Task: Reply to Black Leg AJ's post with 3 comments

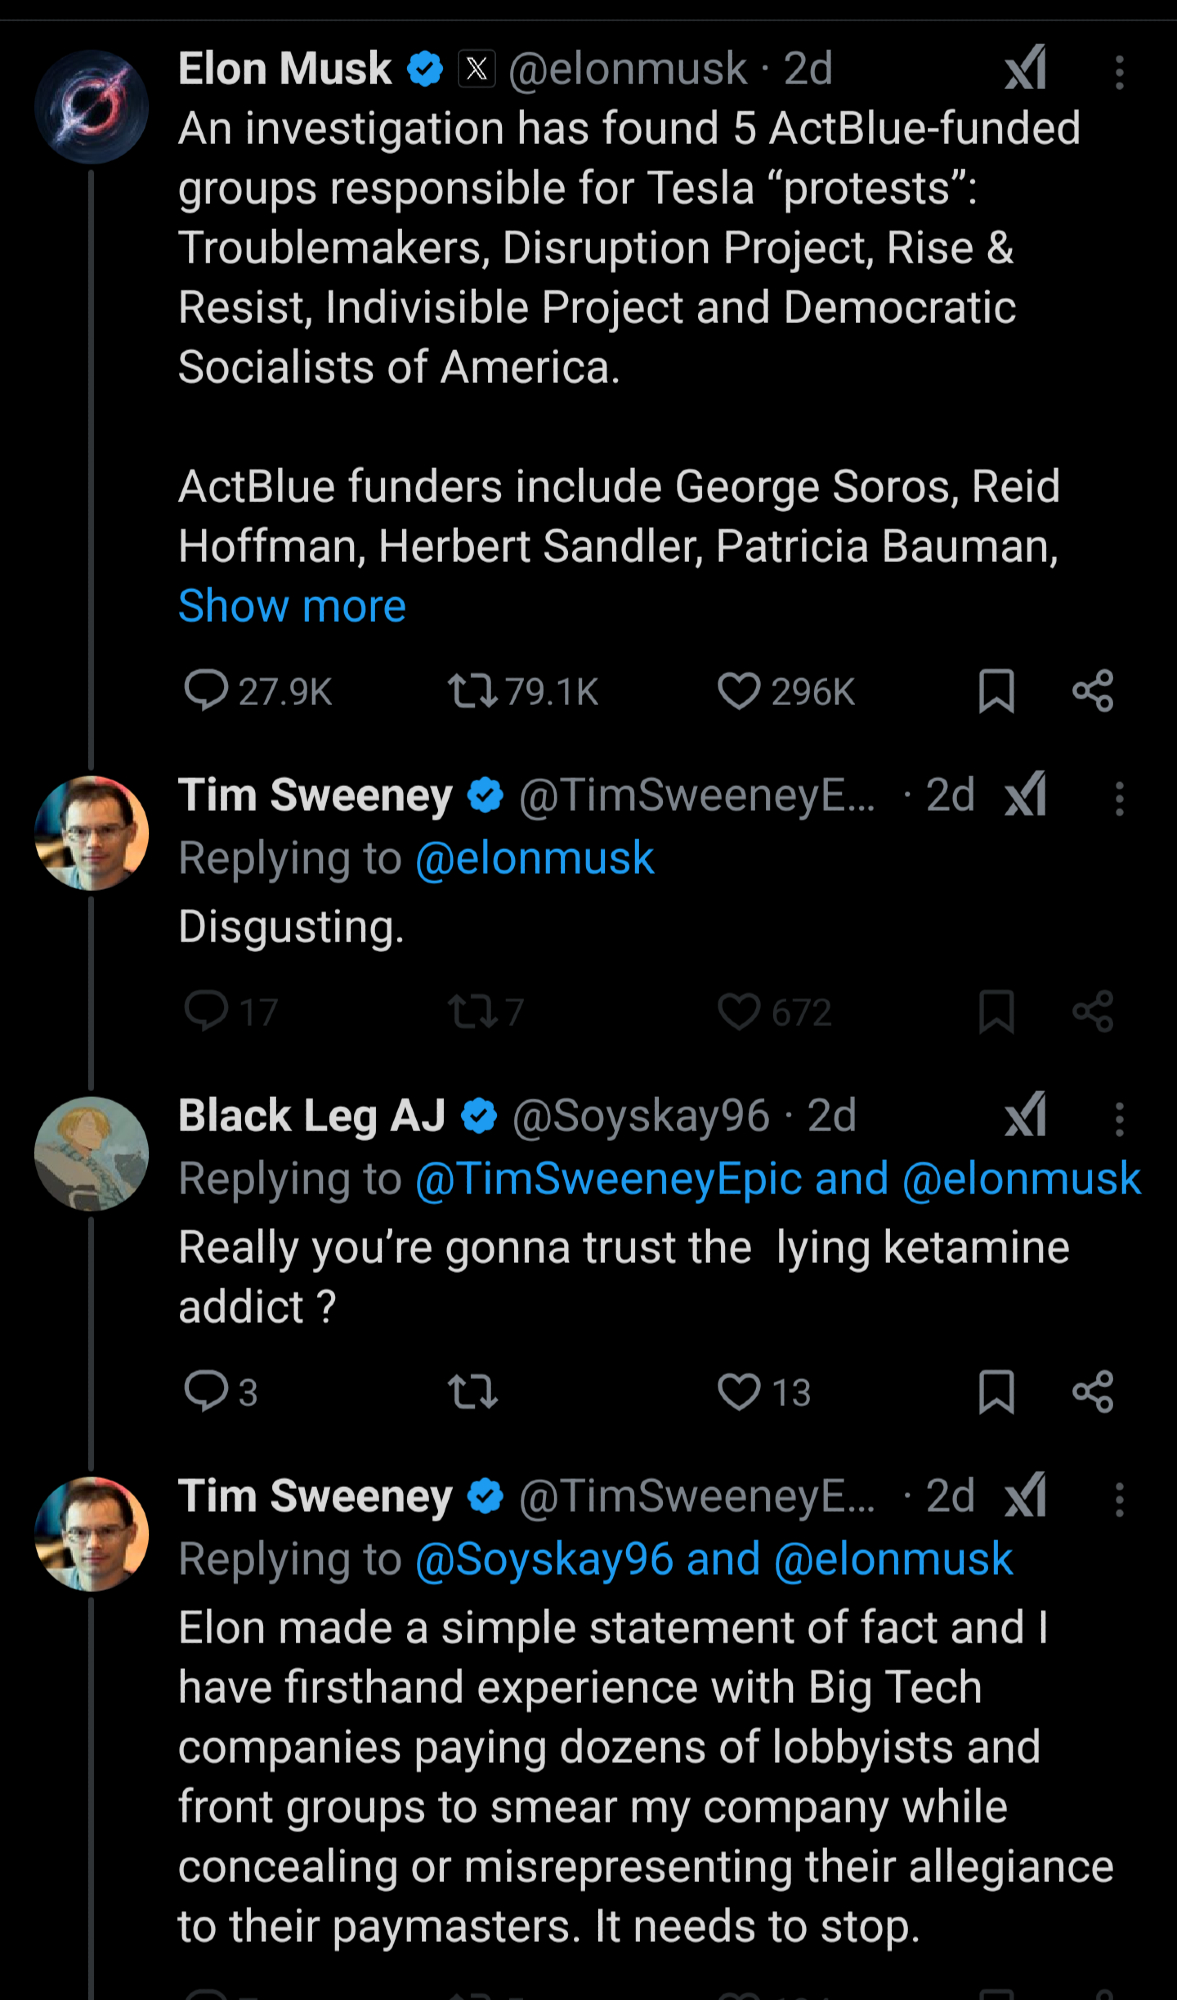Action: [207, 1392]
